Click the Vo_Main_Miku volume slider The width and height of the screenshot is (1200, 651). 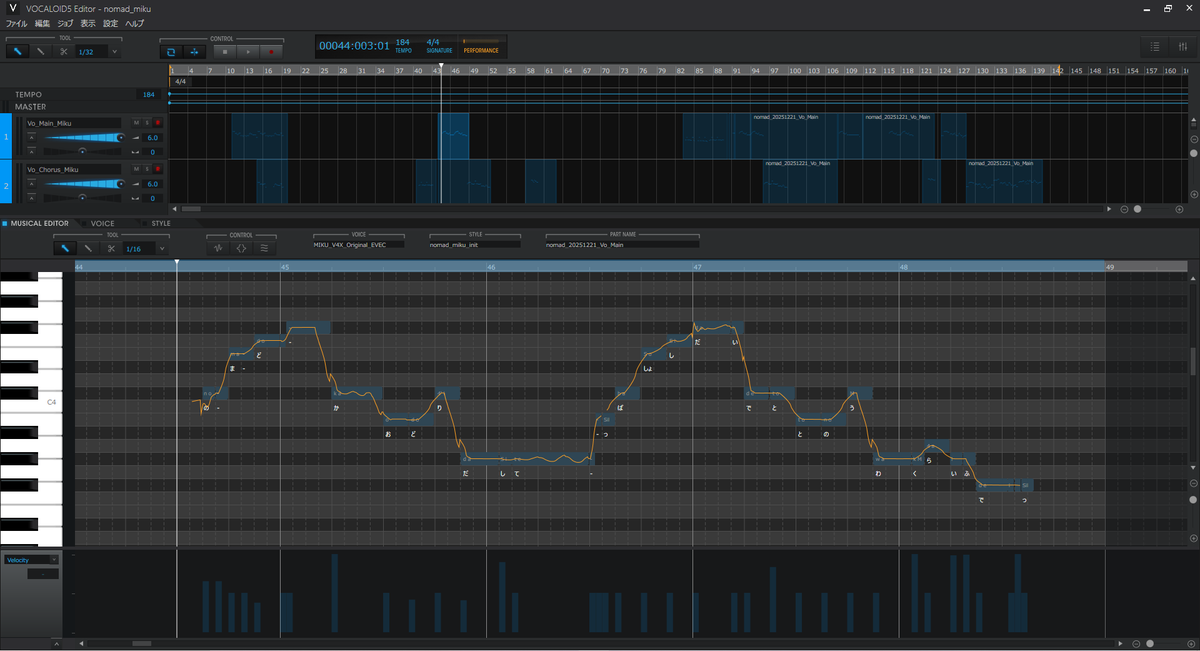coord(82,138)
